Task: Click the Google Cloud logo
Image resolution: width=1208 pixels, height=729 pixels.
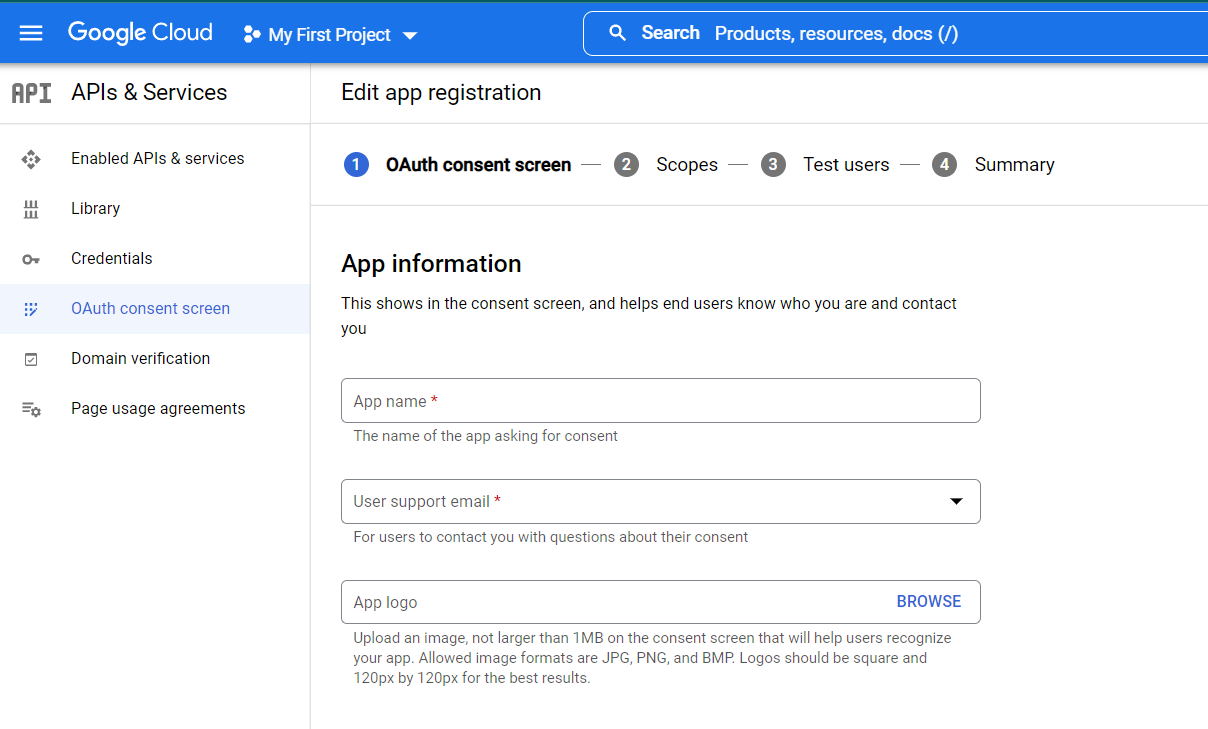Action: point(140,33)
